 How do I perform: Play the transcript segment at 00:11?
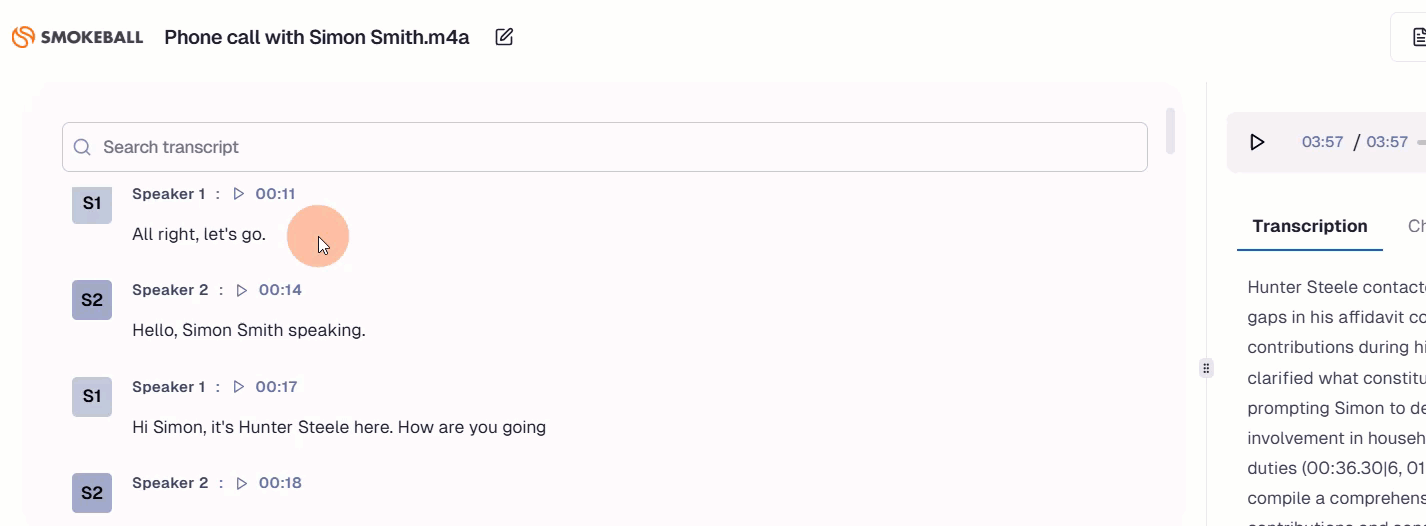coord(238,194)
